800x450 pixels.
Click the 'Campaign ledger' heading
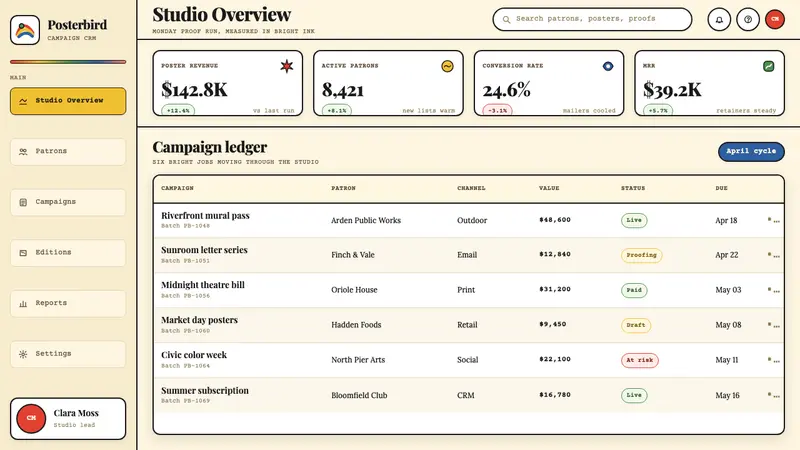coord(209,147)
